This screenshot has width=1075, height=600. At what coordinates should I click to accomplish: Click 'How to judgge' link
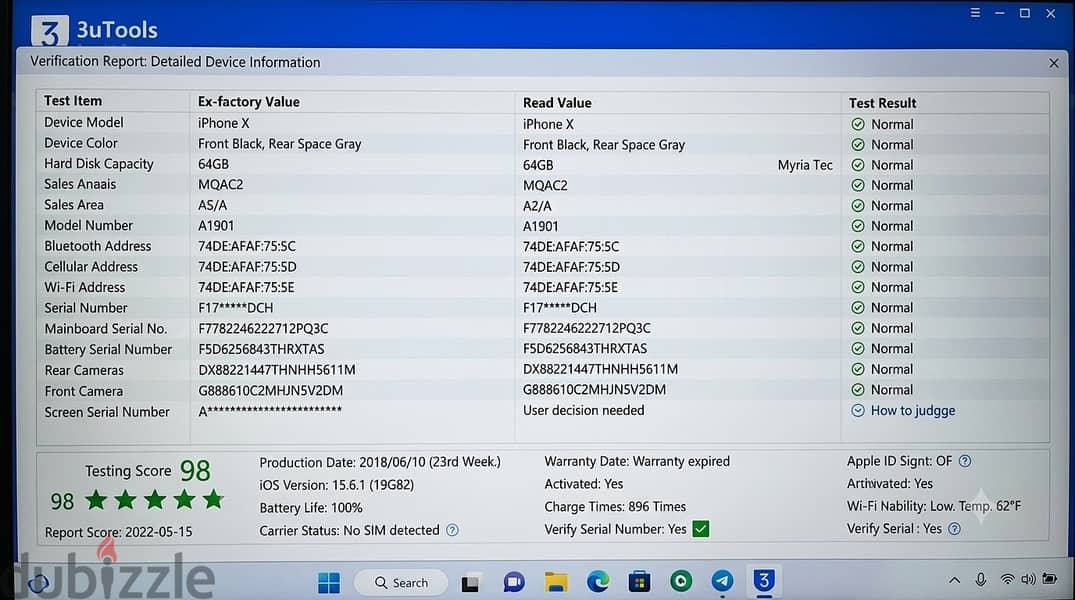913,411
